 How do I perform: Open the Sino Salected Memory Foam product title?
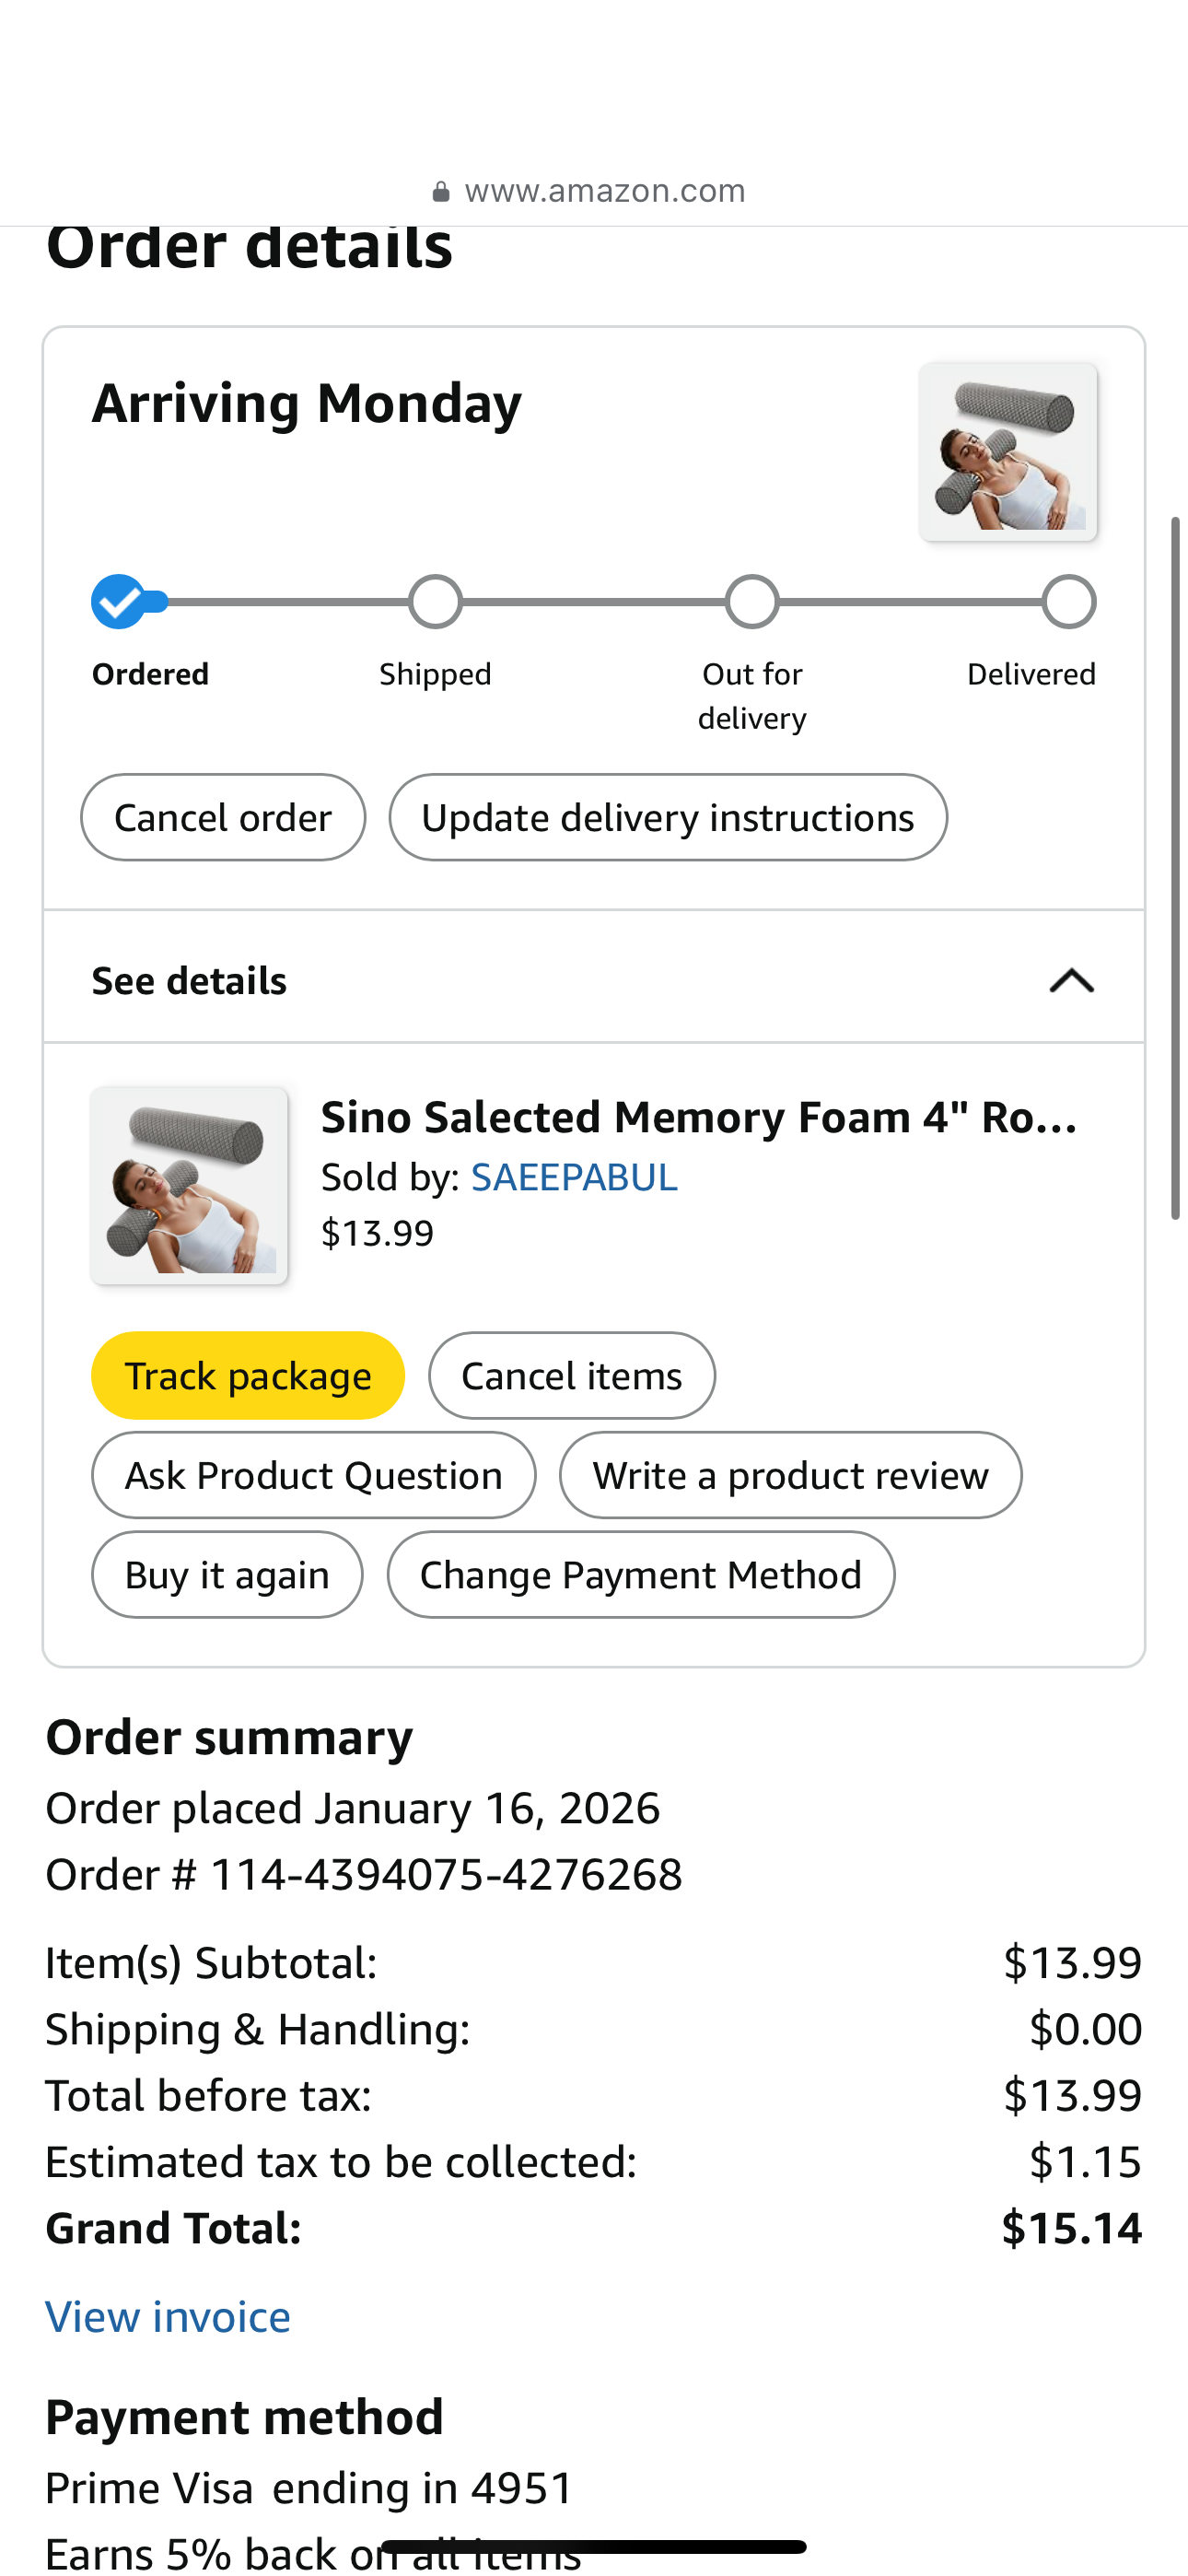click(699, 1118)
